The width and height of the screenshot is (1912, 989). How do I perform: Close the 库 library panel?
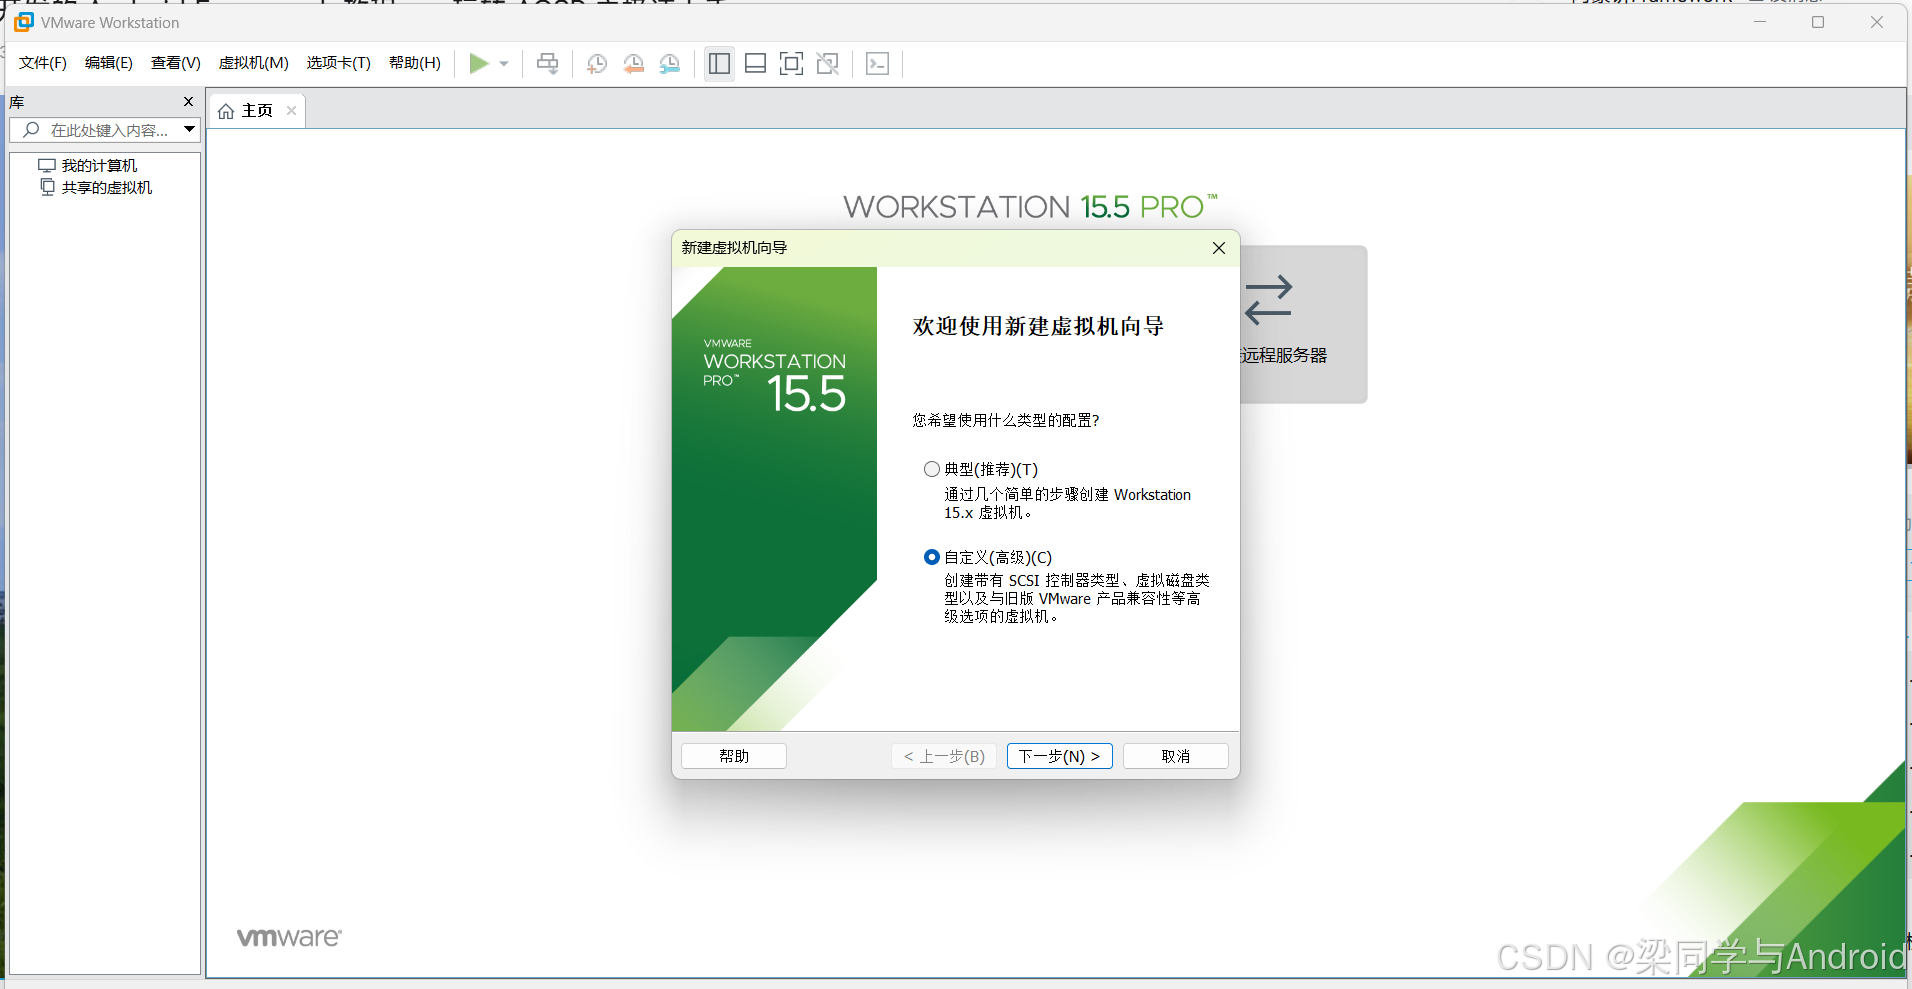[188, 102]
